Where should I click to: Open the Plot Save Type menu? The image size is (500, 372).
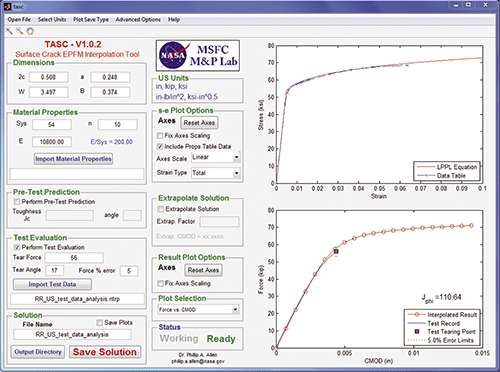[91, 20]
